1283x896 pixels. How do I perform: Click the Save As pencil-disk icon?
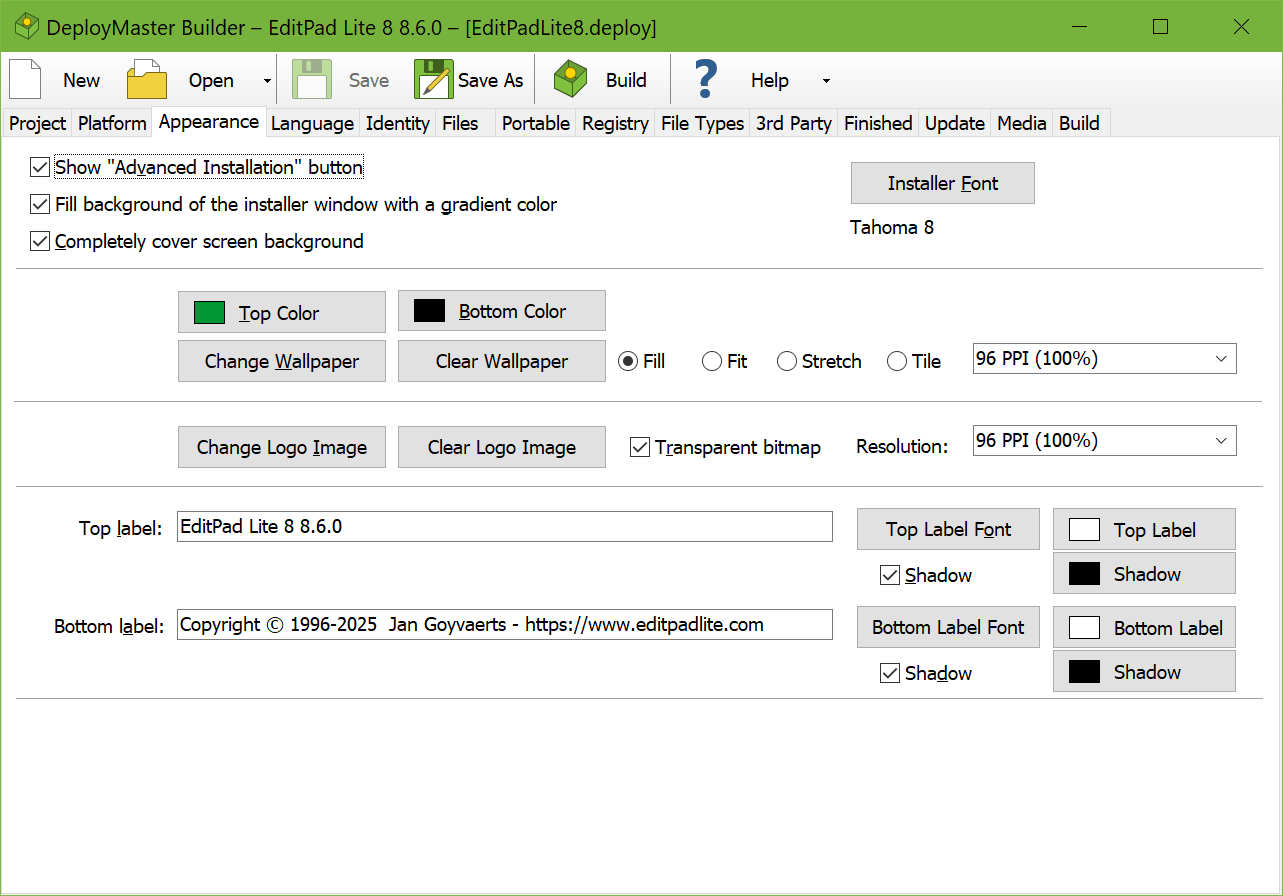point(434,80)
